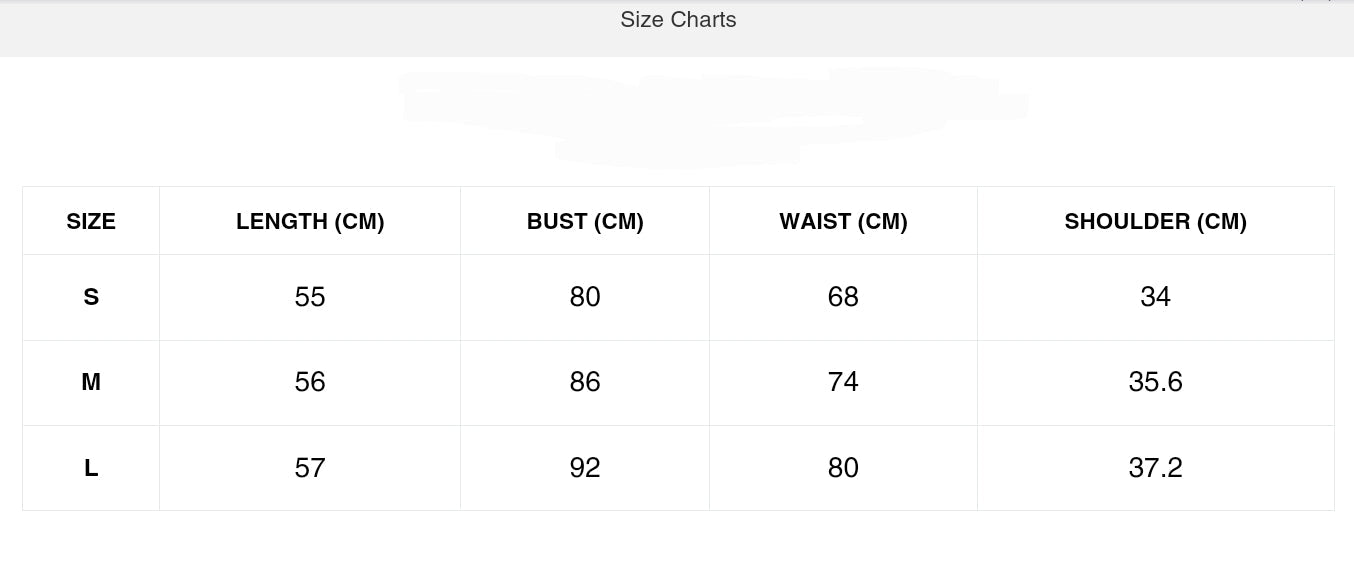Click the waist value 74

[x=843, y=382]
